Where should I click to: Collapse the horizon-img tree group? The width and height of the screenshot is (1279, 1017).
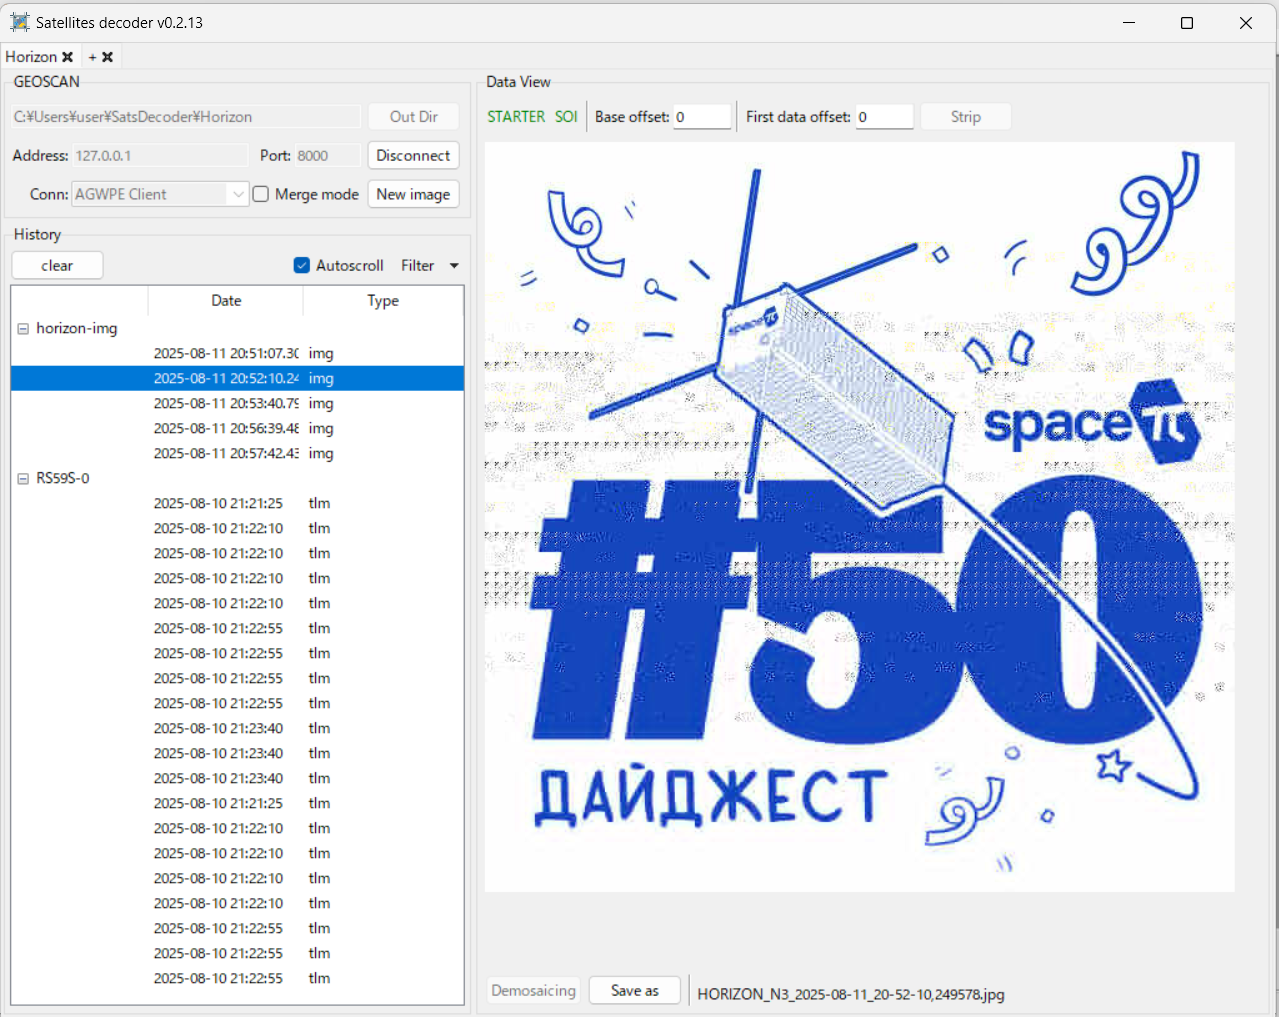coord(23,329)
